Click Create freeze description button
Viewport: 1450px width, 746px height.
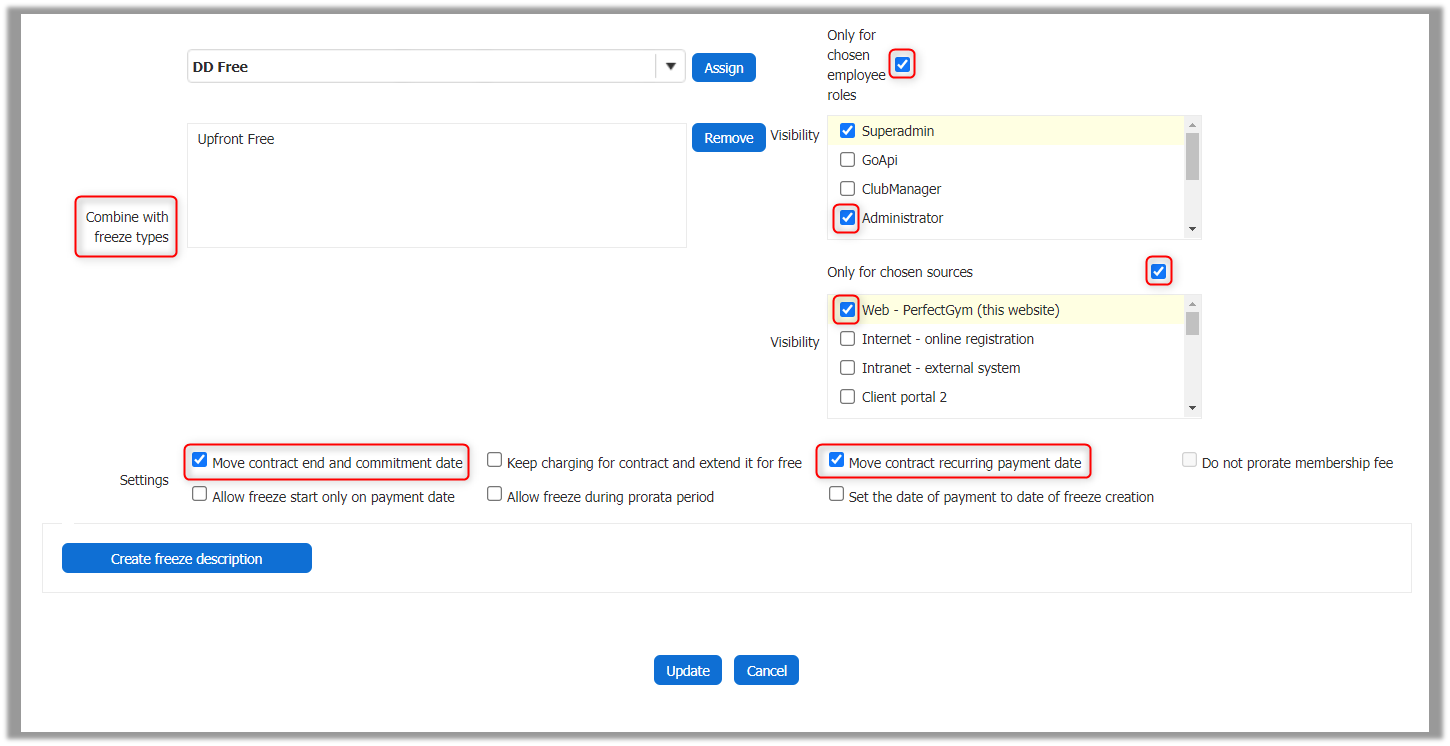click(187, 559)
